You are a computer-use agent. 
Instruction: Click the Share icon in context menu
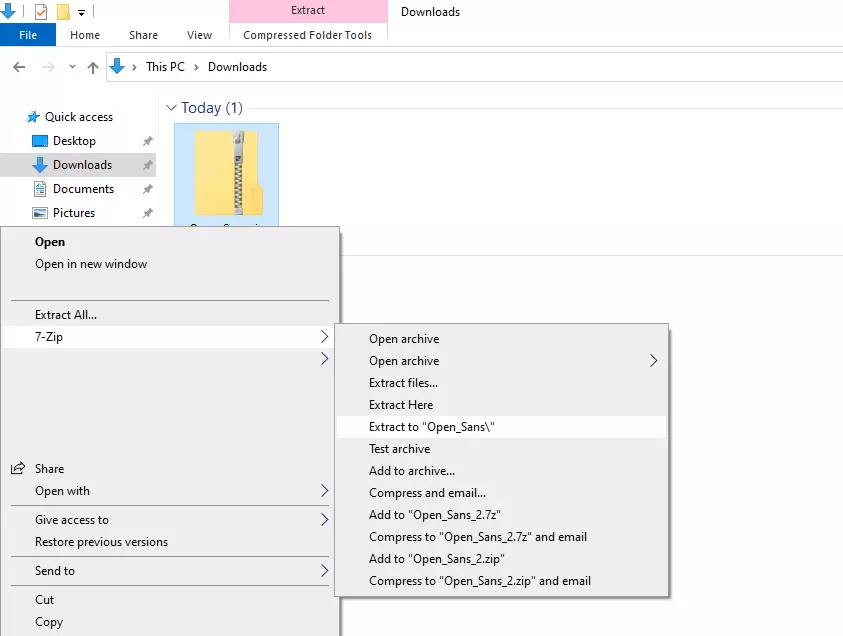[18, 468]
